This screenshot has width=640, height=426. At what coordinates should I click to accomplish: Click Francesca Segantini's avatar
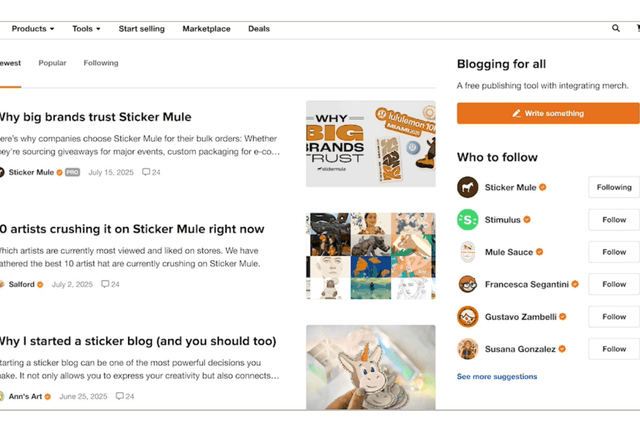467,284
